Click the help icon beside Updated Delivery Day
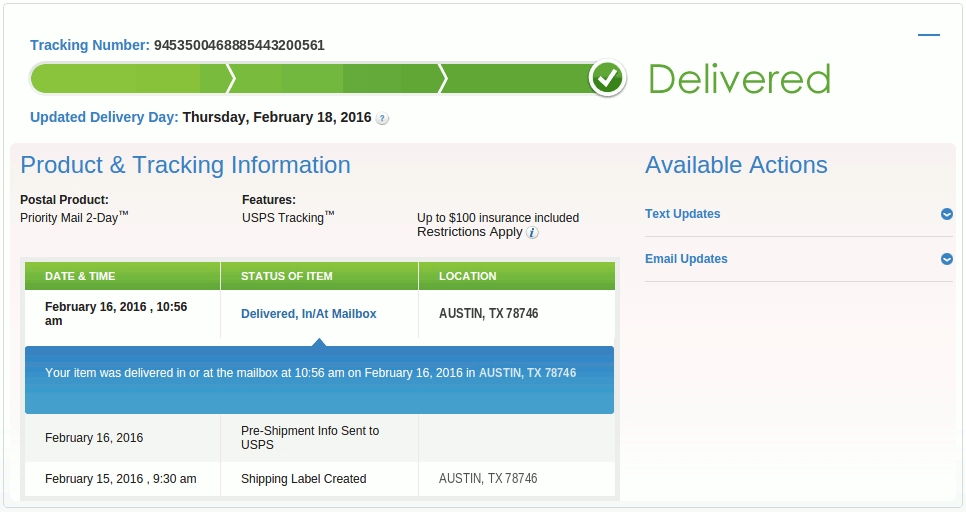Viewport: 966px width, 512px height. point(383,118)
